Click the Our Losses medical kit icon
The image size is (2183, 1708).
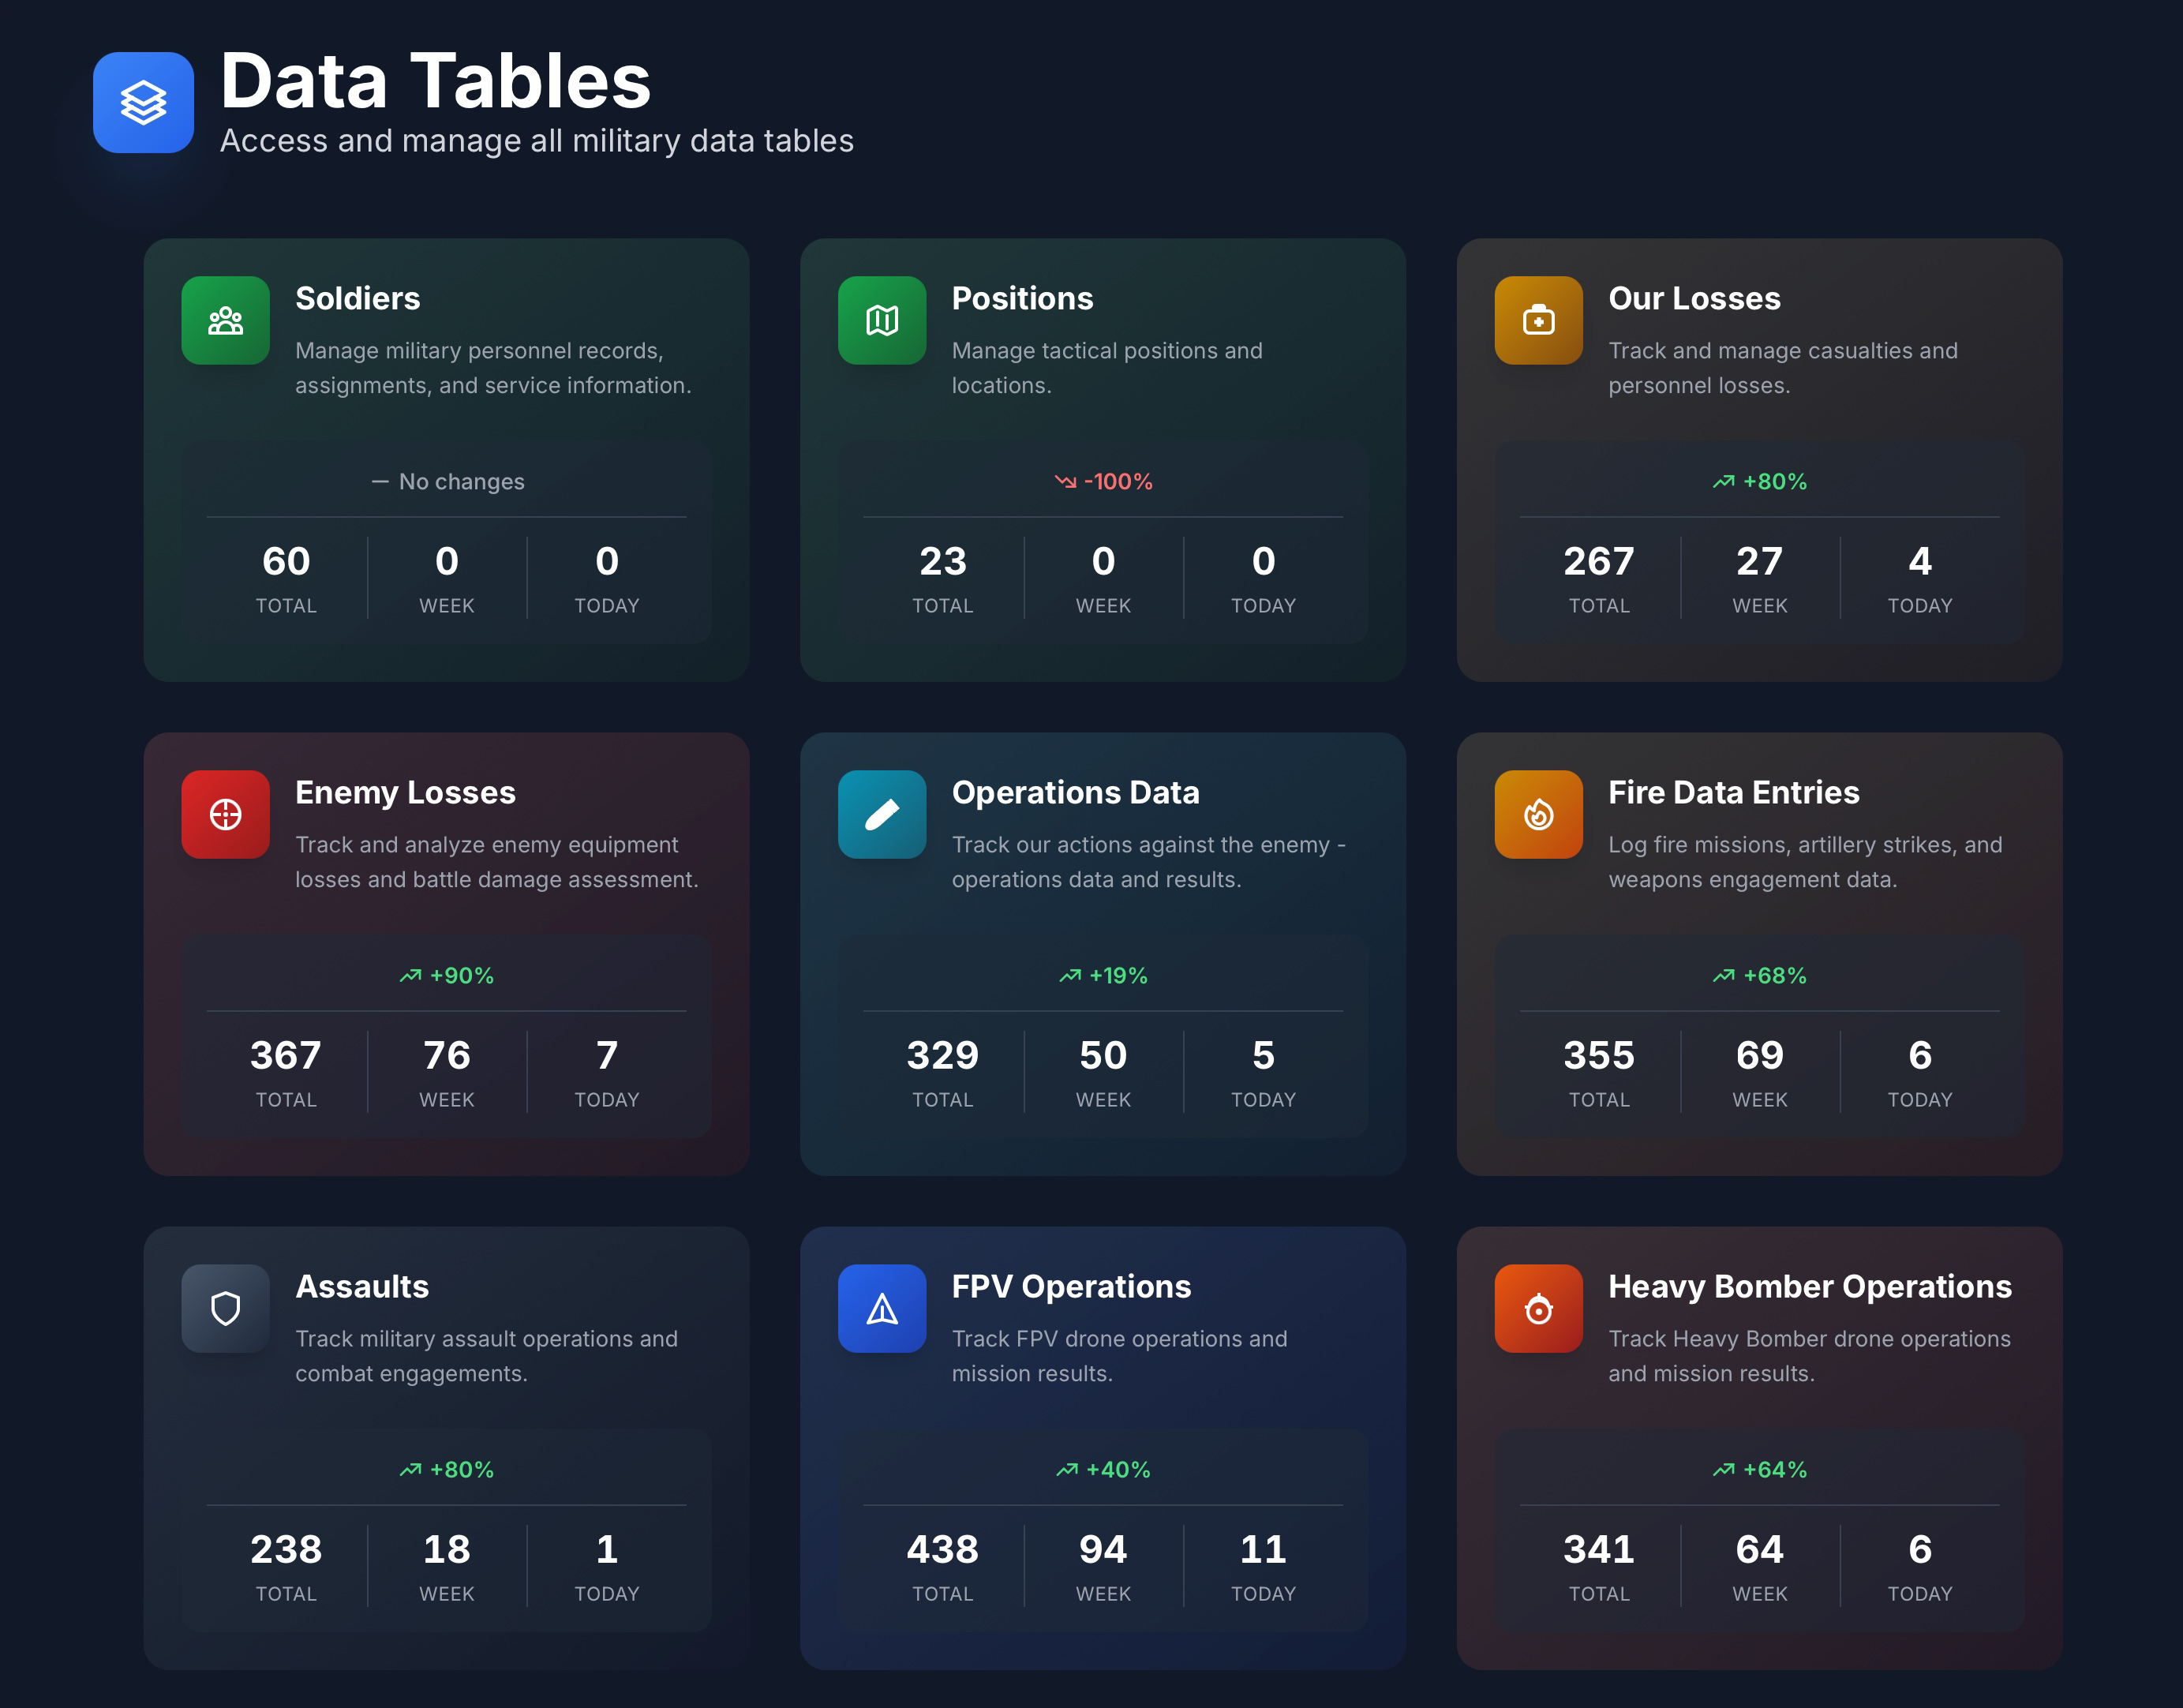[1538, 320]
